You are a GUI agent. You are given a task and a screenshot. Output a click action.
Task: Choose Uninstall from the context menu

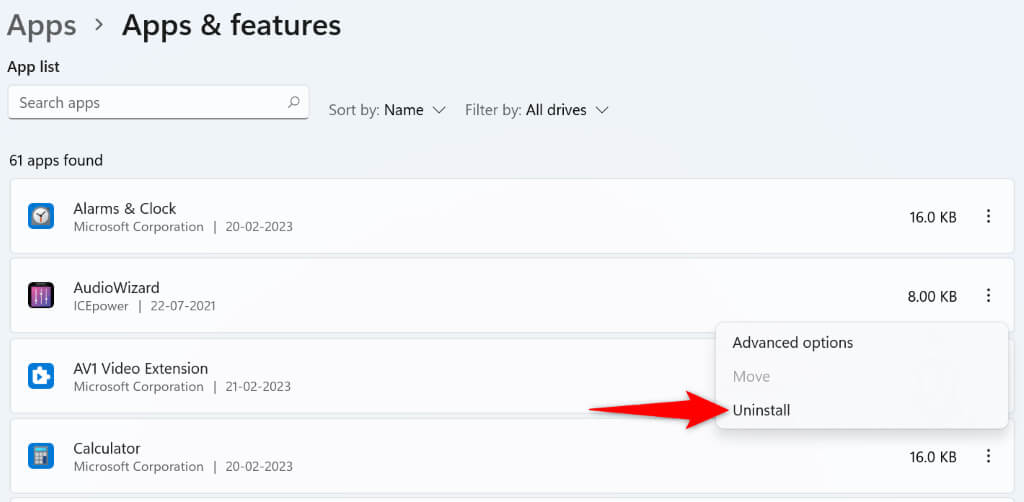(x=761, y=410)
